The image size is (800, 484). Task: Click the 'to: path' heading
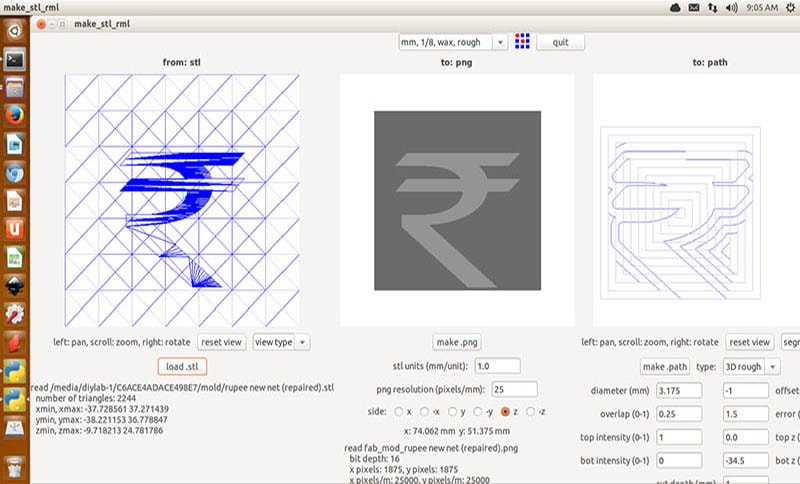710,62
